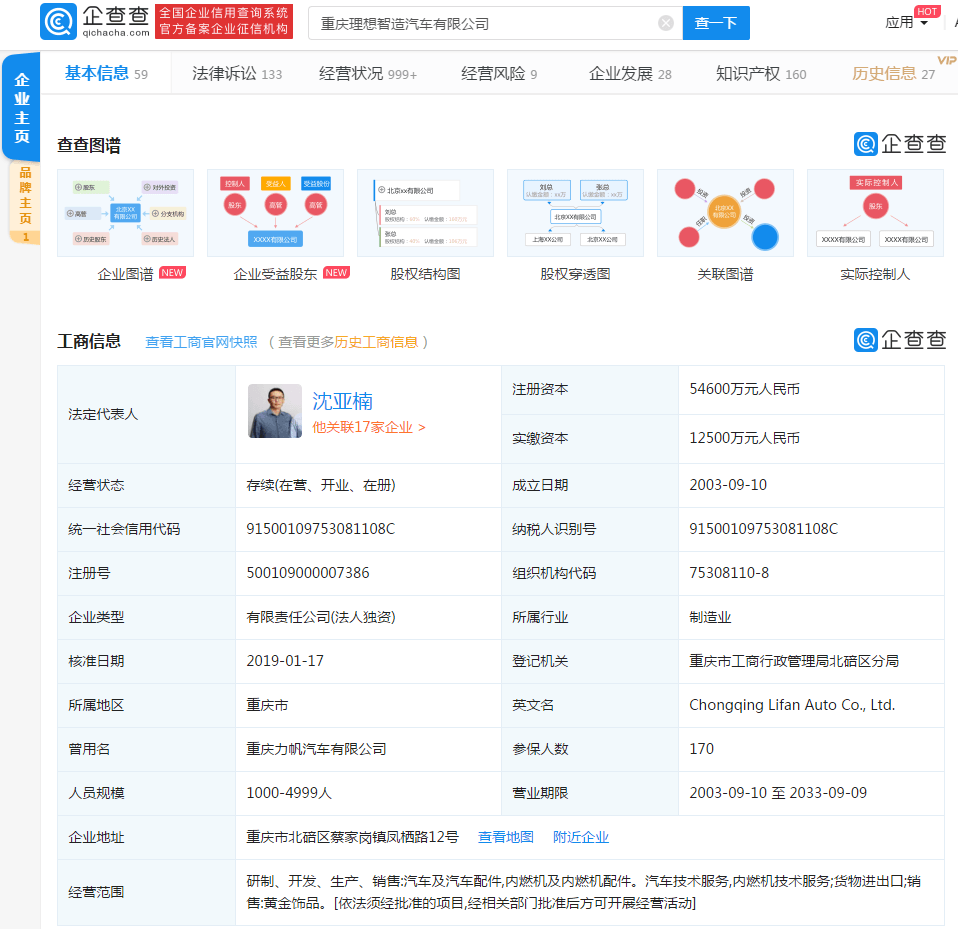Open the 历史工商信息 link
The width and height of the screenshot is (958, 929).
(376, 342)
